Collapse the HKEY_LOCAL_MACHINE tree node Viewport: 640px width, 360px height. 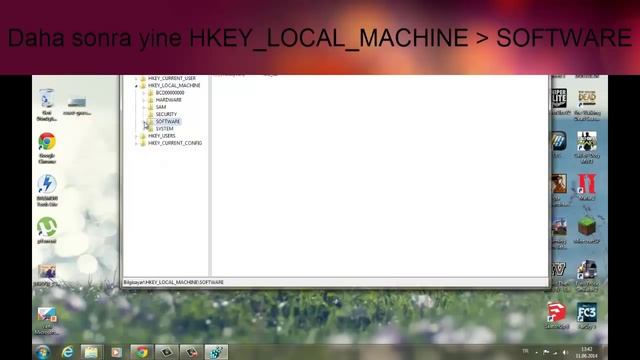coord(136,86)
